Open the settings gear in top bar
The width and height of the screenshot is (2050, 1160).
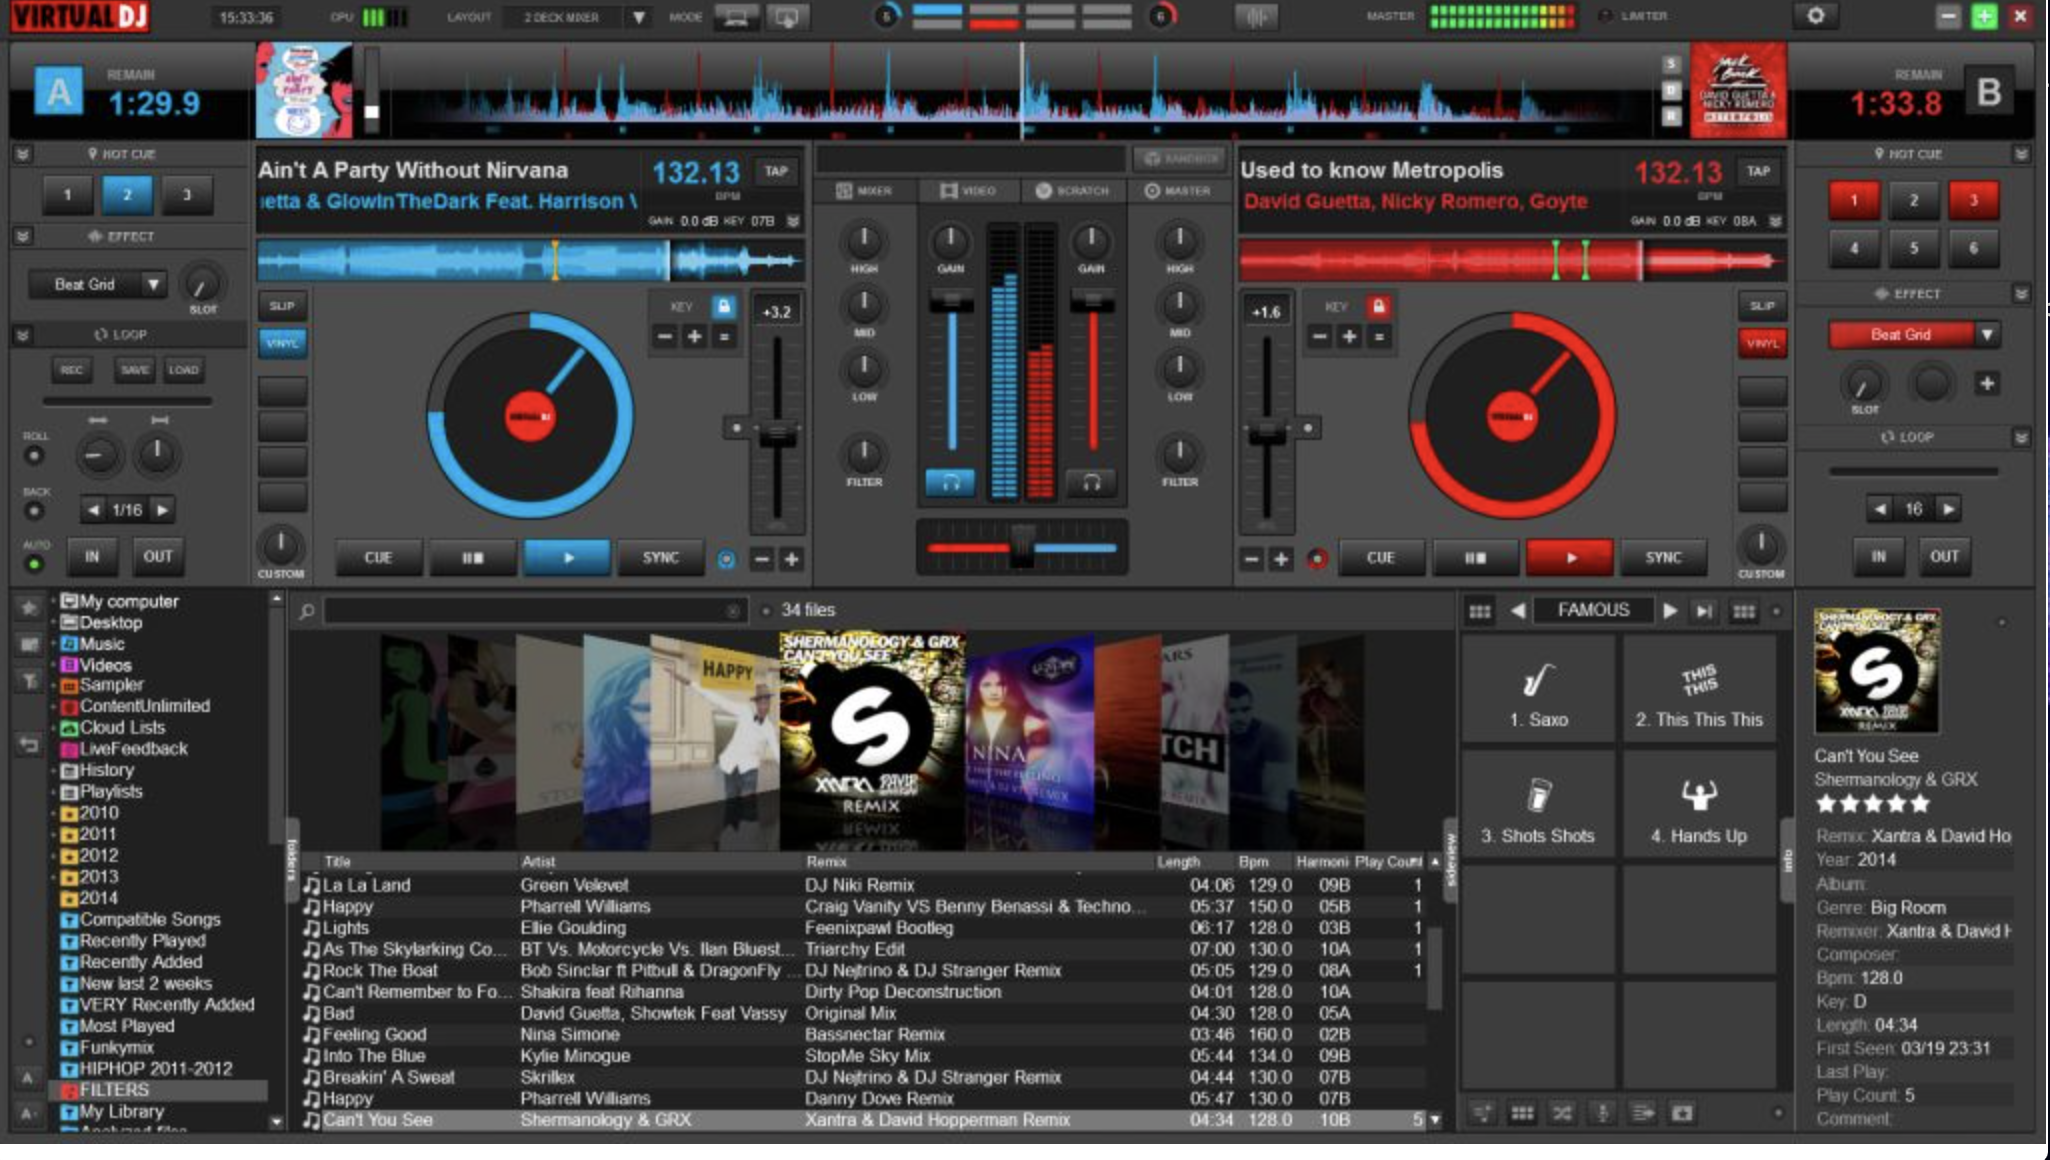click(x=1816, y=16)
